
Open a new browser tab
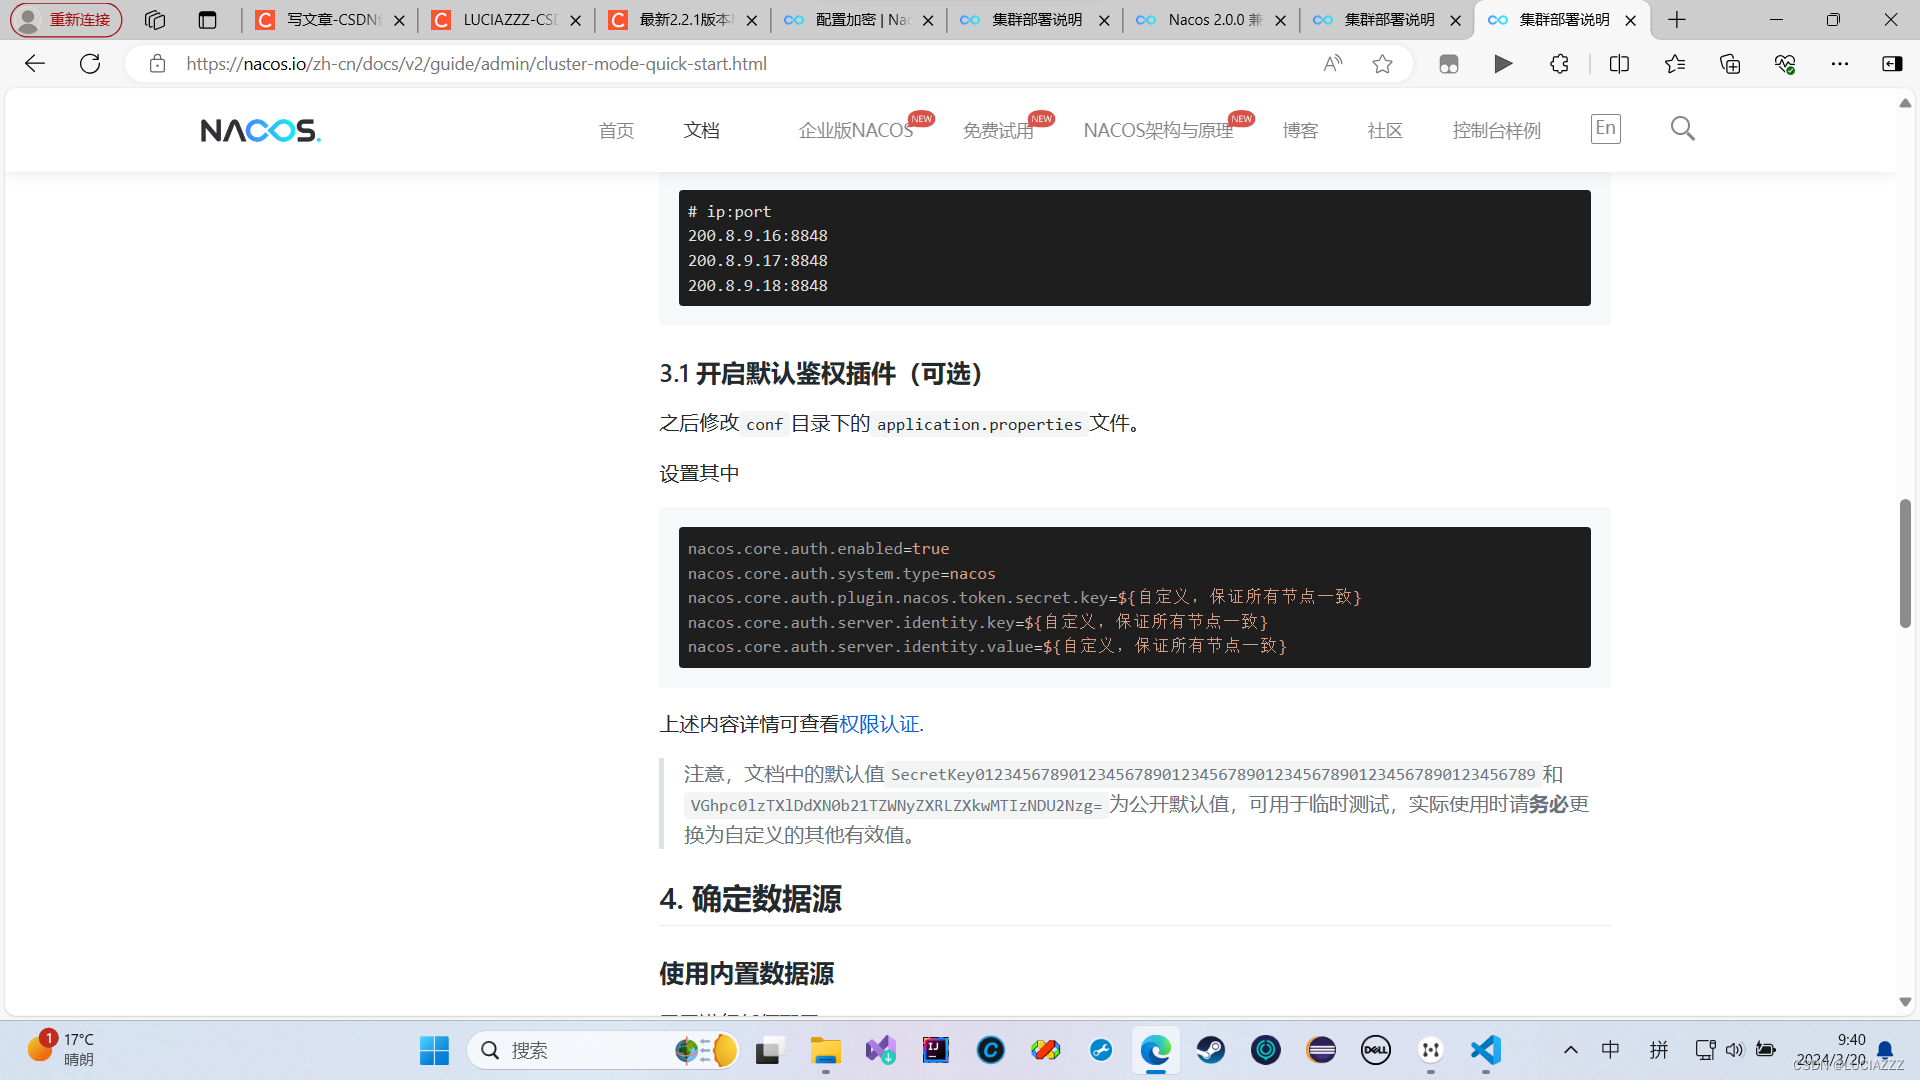(1677, 20)
